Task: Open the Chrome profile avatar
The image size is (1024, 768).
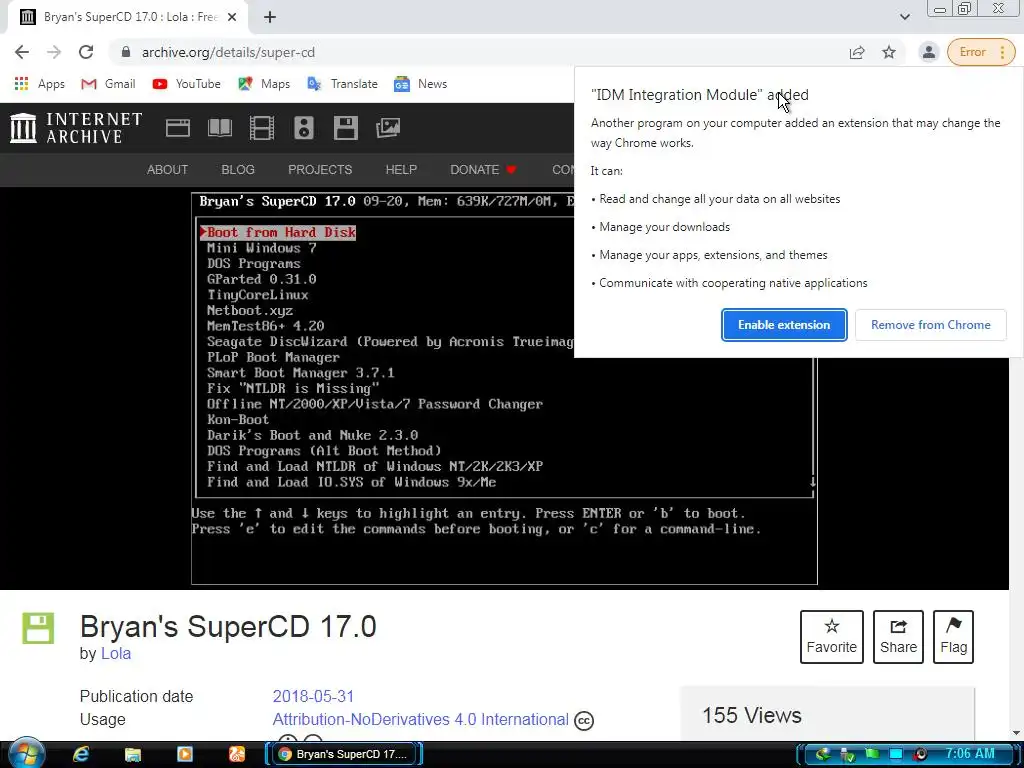Action: (928, 52)
